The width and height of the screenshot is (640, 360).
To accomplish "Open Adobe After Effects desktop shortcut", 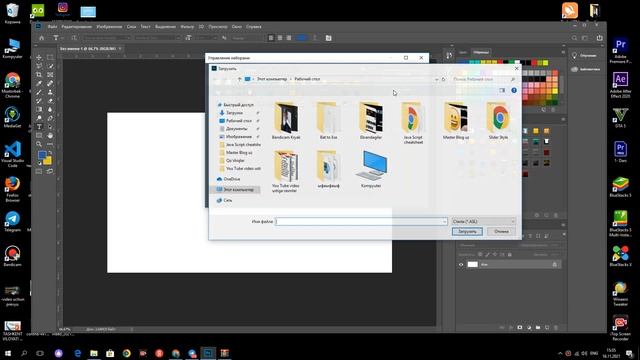I will (x=620, y=84).
